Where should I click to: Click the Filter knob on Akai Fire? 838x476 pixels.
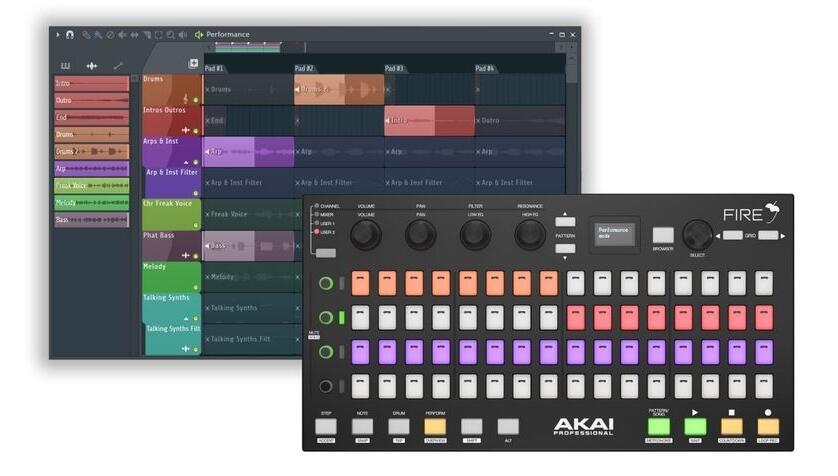tap(475, 235)
